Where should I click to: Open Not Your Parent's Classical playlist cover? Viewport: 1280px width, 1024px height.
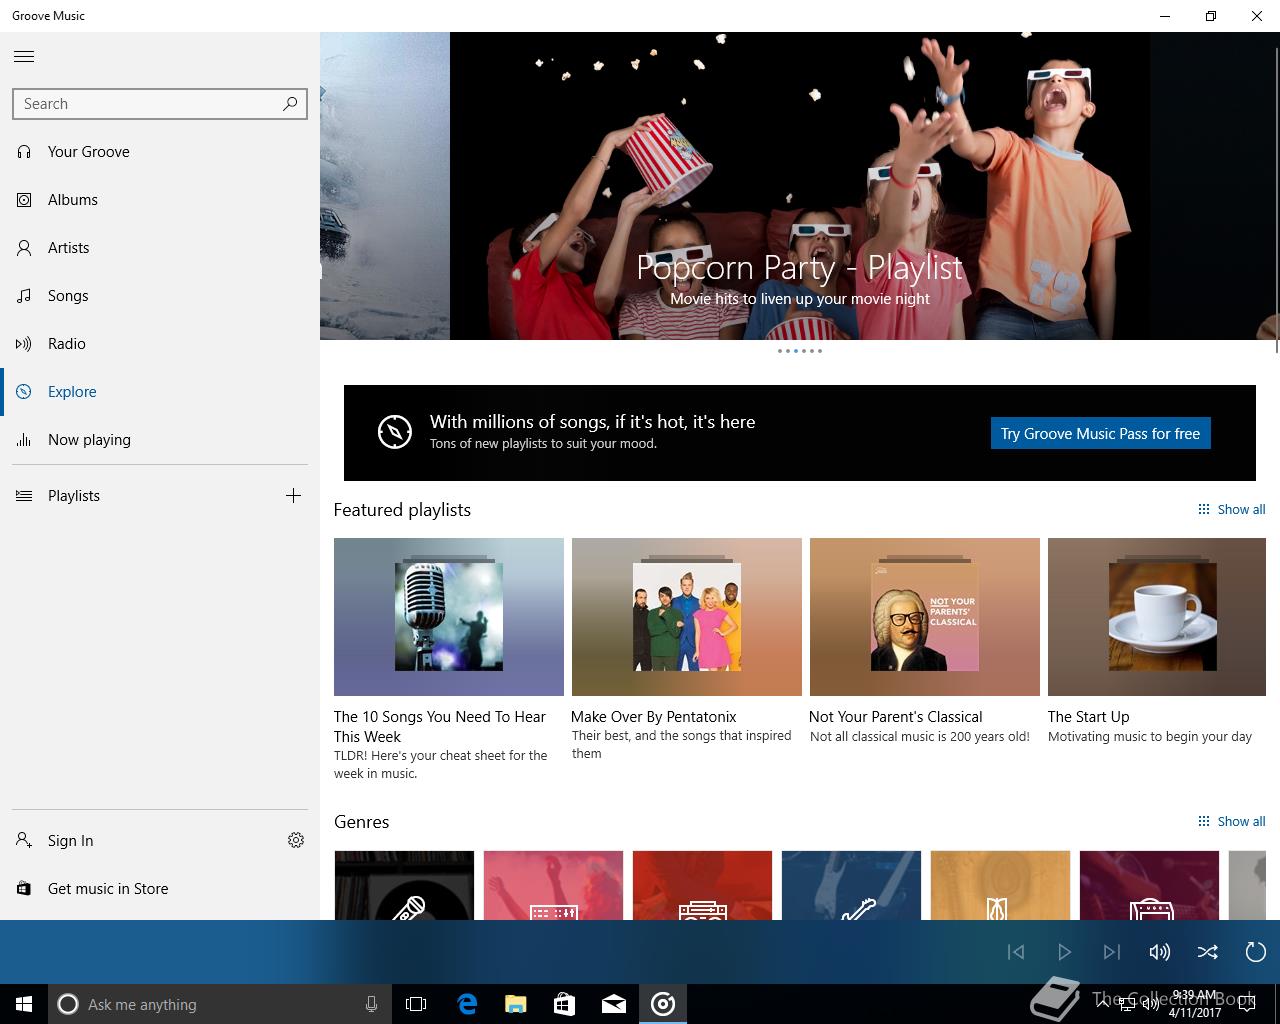[x=925, y=617]
